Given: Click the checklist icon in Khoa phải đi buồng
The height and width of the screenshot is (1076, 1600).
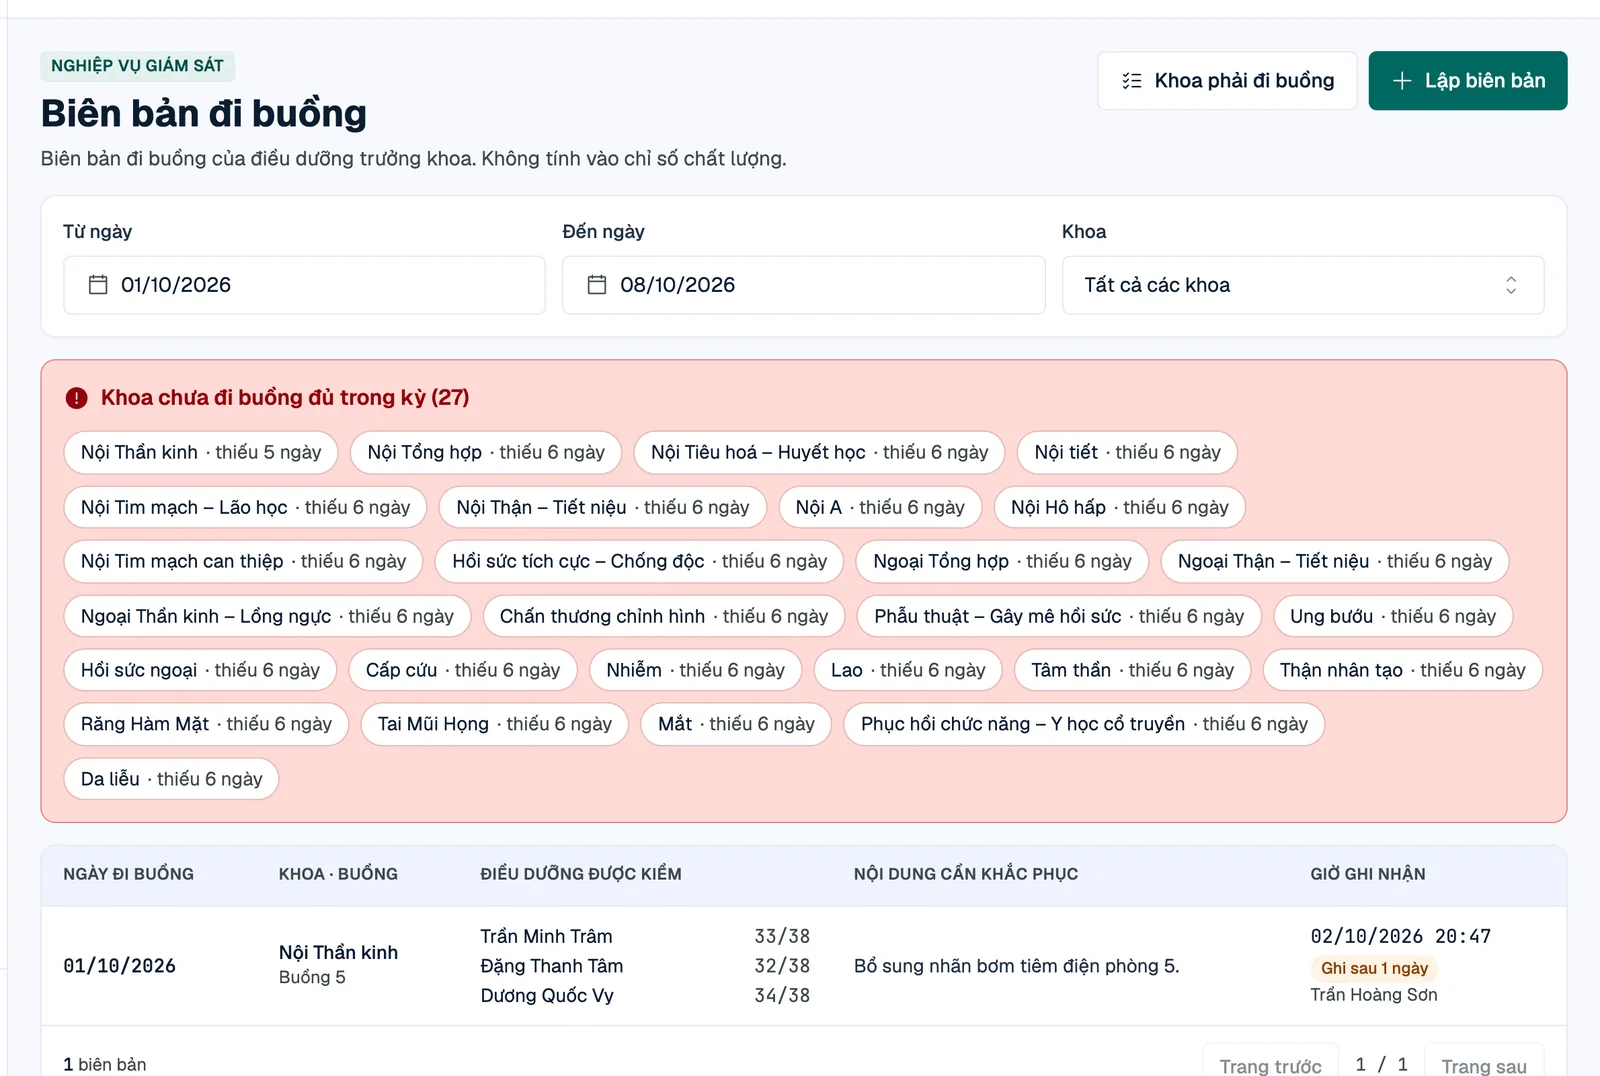Looking at the screenshot, I should pyautogui.click(x=1132, y=81).
